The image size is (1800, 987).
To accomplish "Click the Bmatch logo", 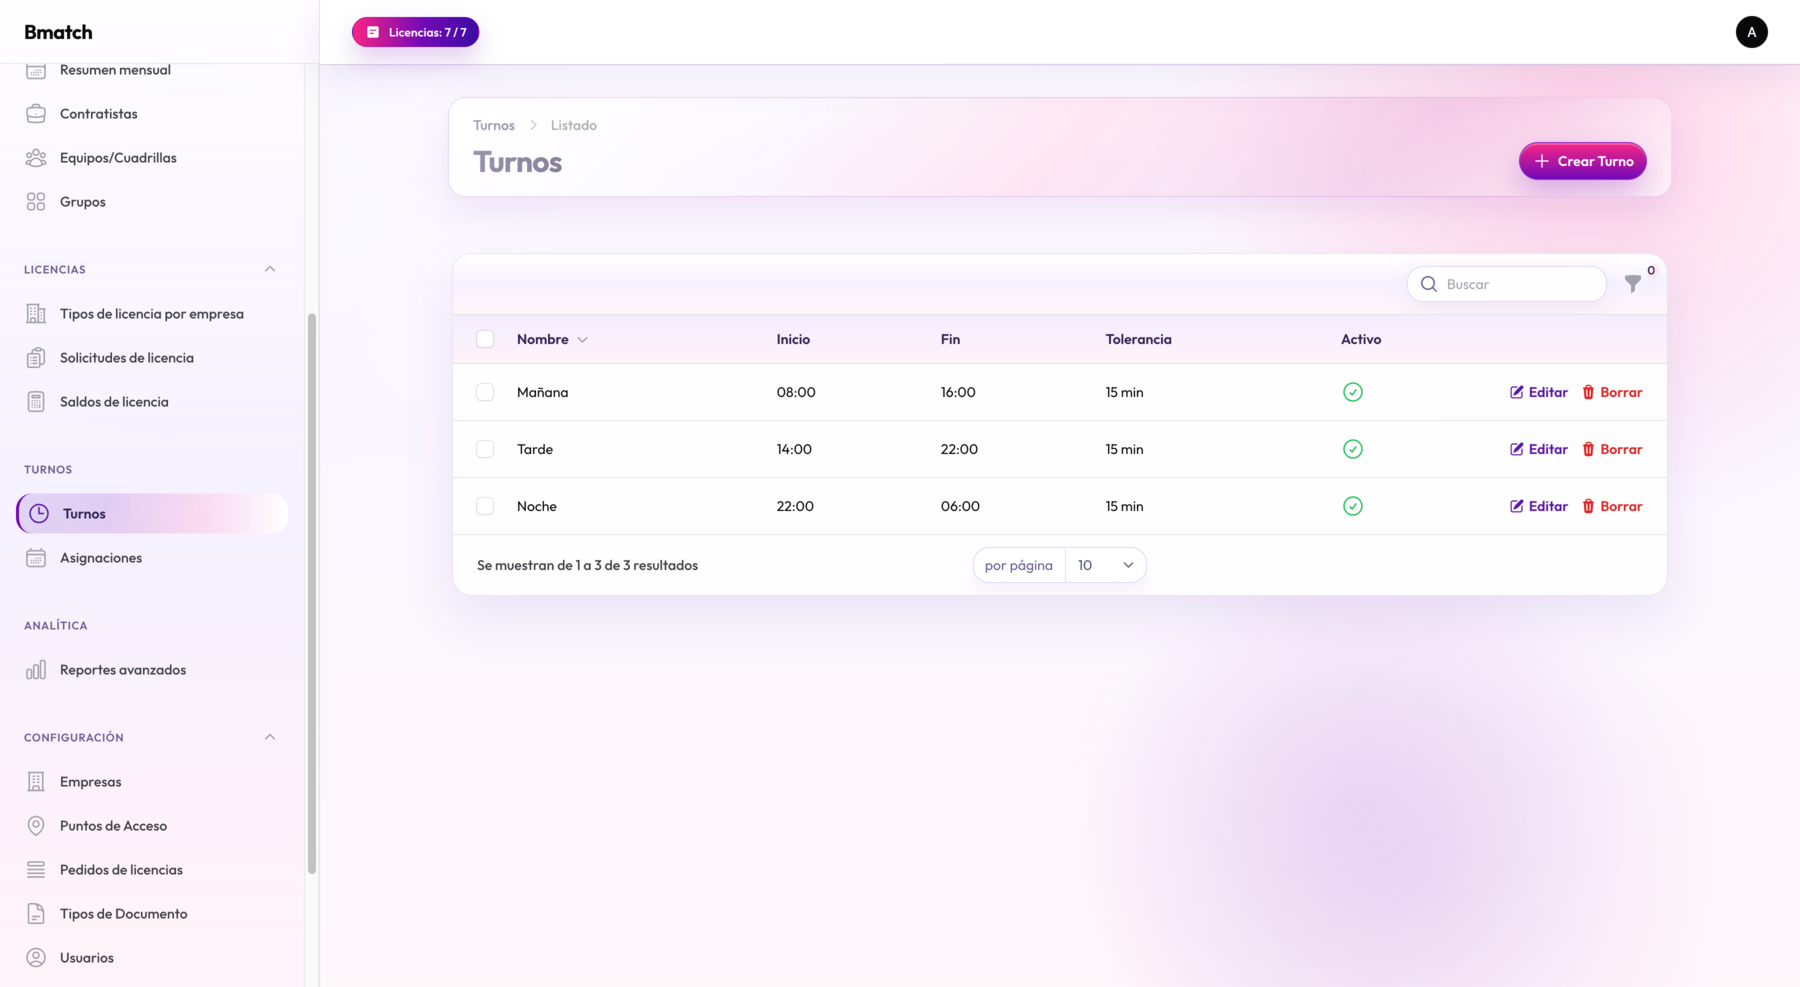I will point(58,32).
